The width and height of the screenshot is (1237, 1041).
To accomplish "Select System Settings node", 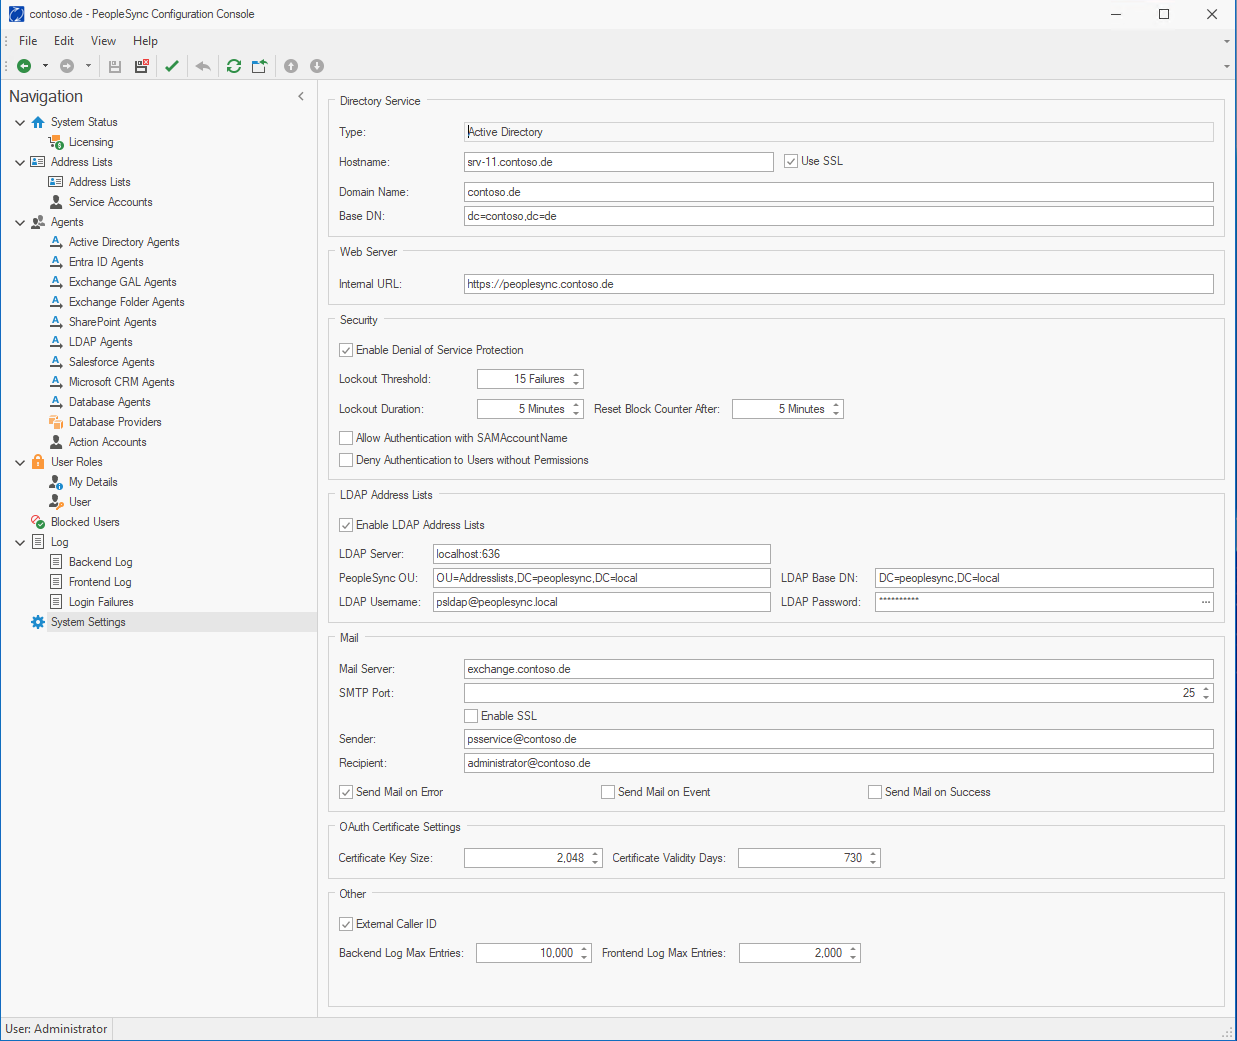I will point(88,622).
